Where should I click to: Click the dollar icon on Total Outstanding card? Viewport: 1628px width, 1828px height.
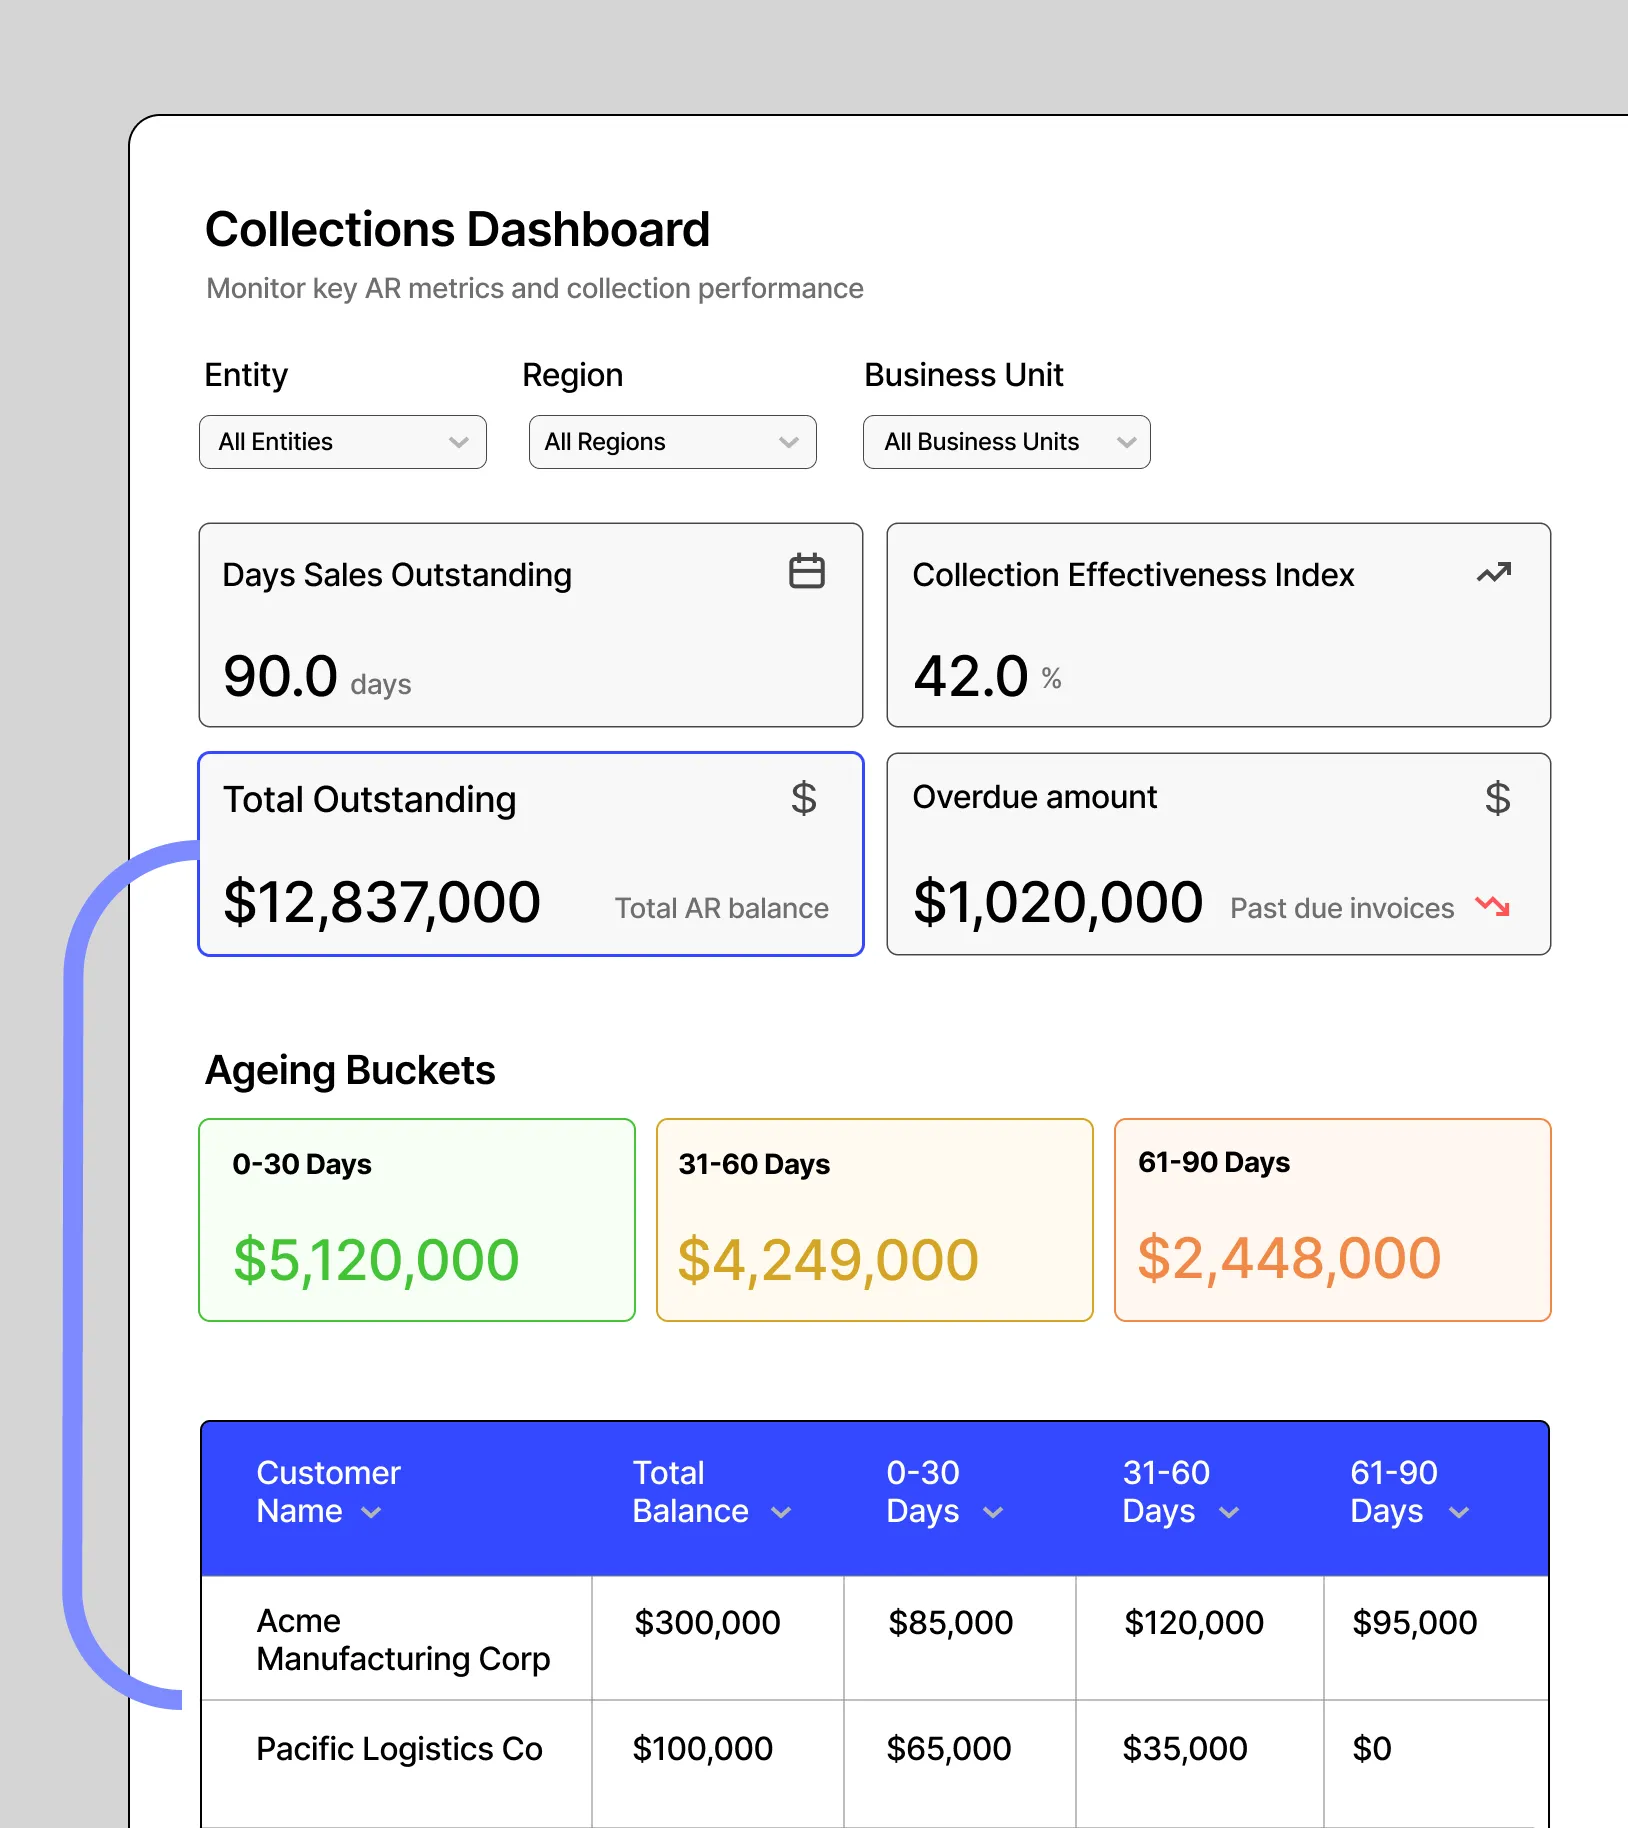pyautogui.click(x=804, y=798)
